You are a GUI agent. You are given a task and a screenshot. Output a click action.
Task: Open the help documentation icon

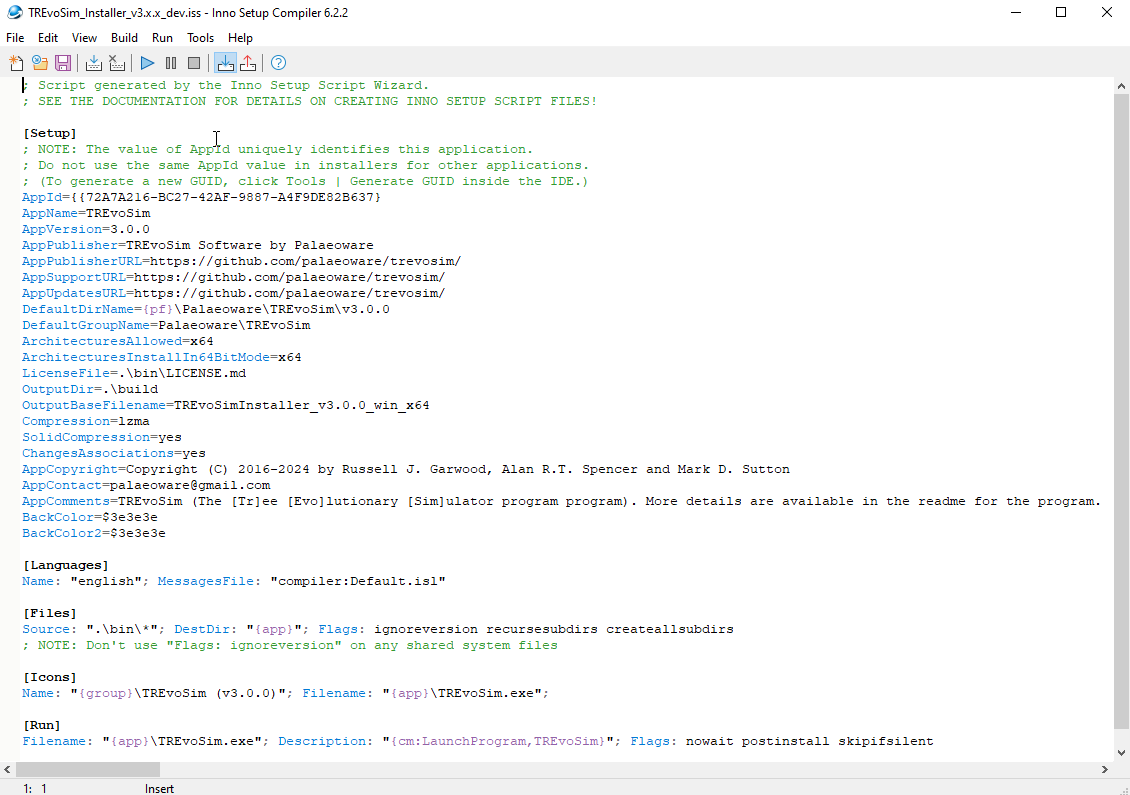click(x=278, y=63)
